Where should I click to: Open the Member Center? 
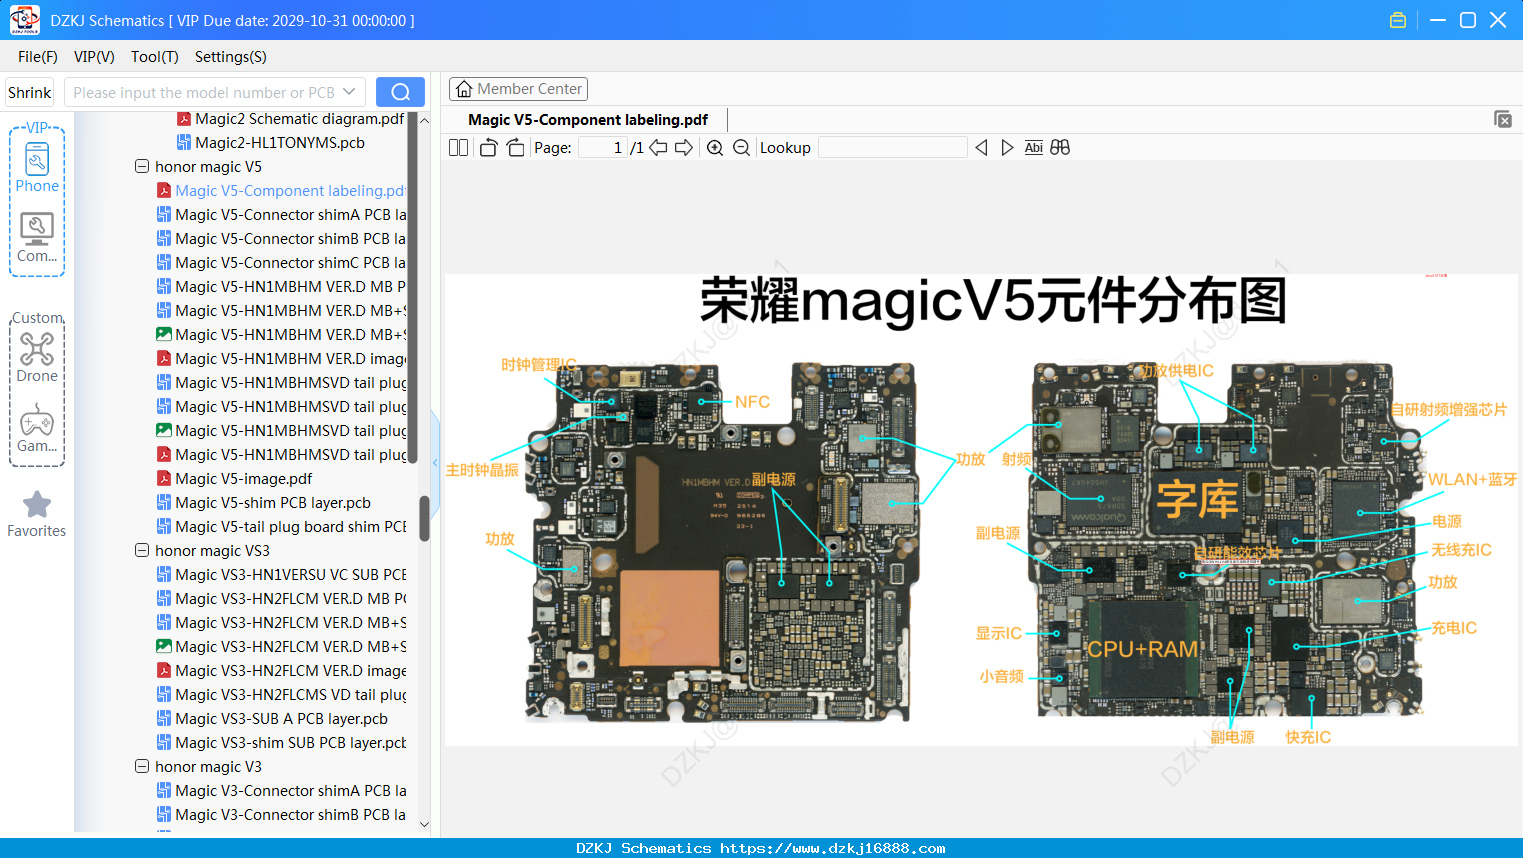tap(518, 89)
